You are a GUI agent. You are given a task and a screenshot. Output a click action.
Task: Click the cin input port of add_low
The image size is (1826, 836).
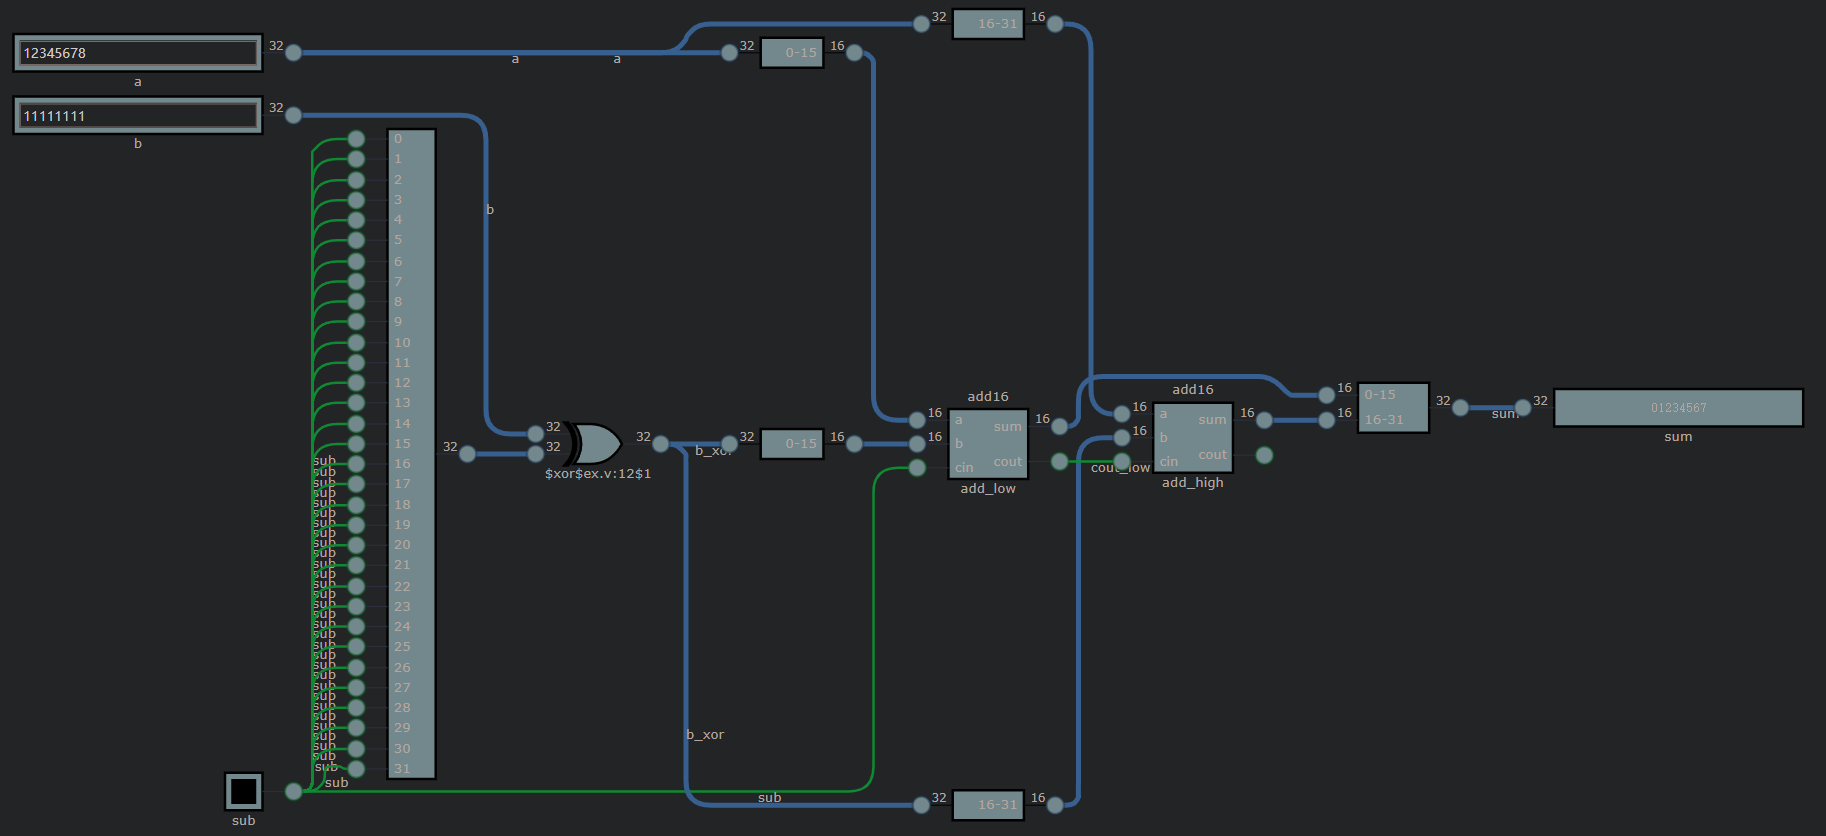tap(917, 468)
